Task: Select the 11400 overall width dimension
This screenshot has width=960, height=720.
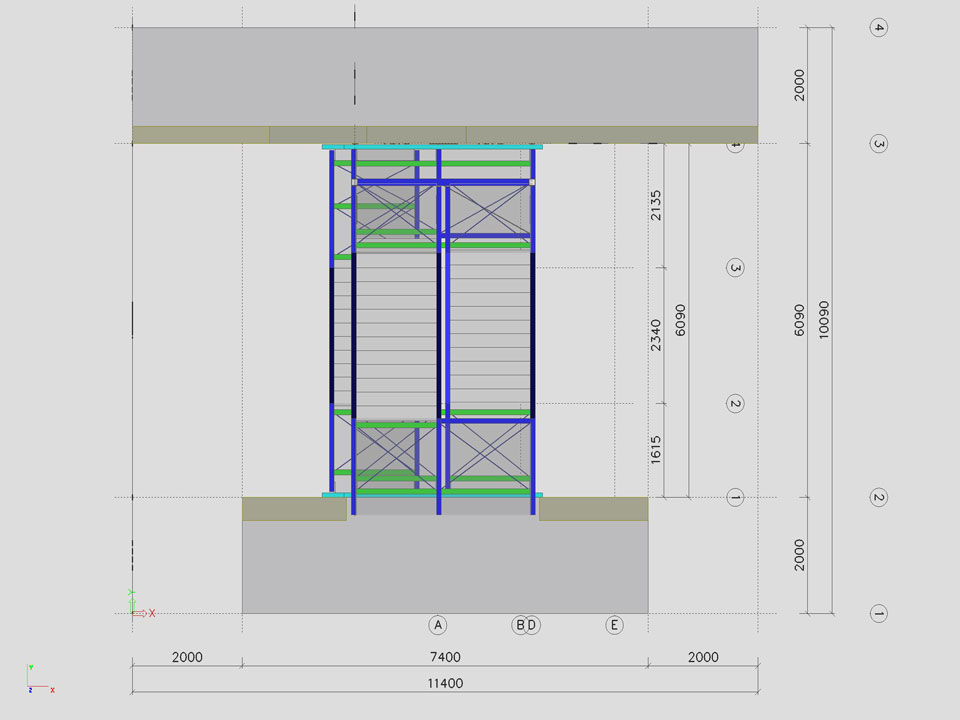Action: (444, 683)
